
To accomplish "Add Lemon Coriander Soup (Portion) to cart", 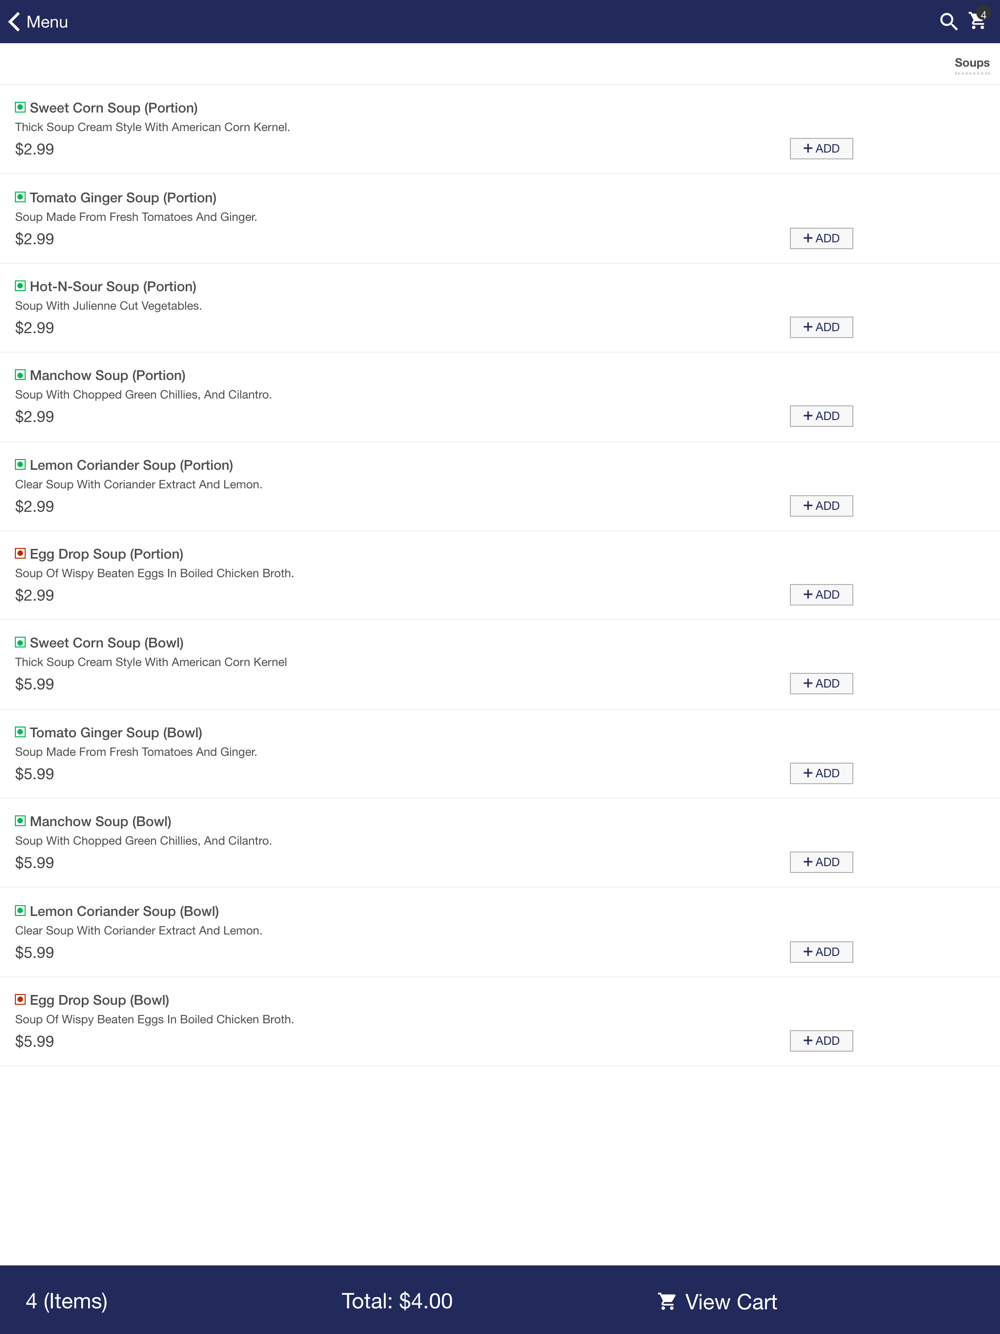I will click(x=821, y=506).
